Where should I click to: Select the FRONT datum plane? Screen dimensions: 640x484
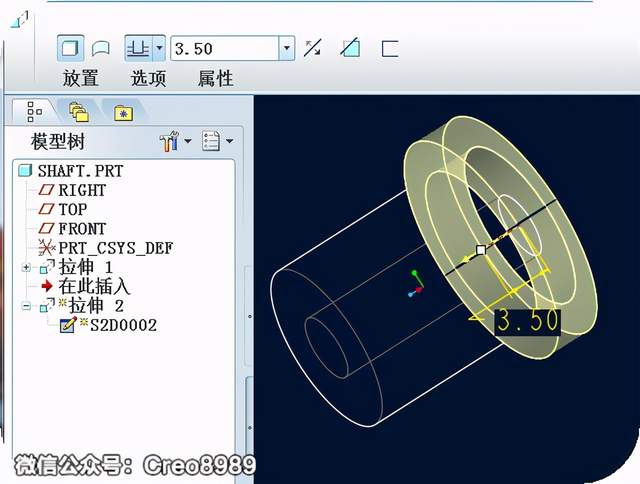(82, 229)
